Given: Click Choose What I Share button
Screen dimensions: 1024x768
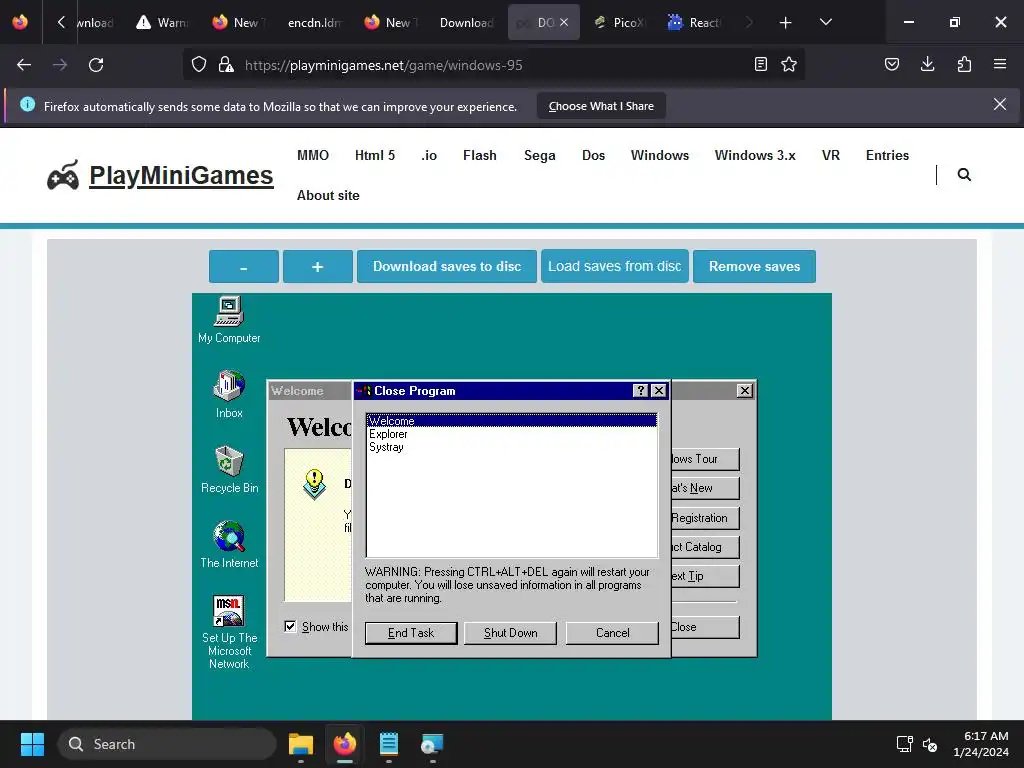Looking at the screenshot, I should click(601, 106).
